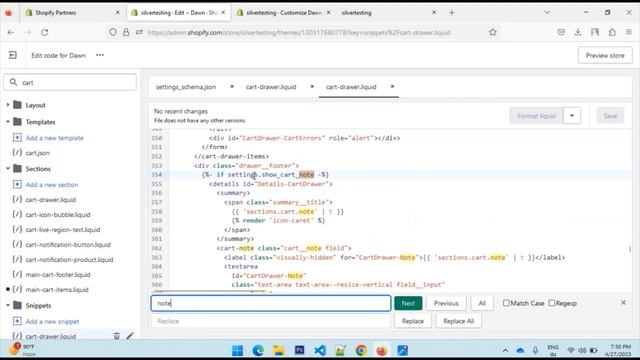
Task: Open the Format liquid dropdown arrow
Action: [x=572, y=116]
